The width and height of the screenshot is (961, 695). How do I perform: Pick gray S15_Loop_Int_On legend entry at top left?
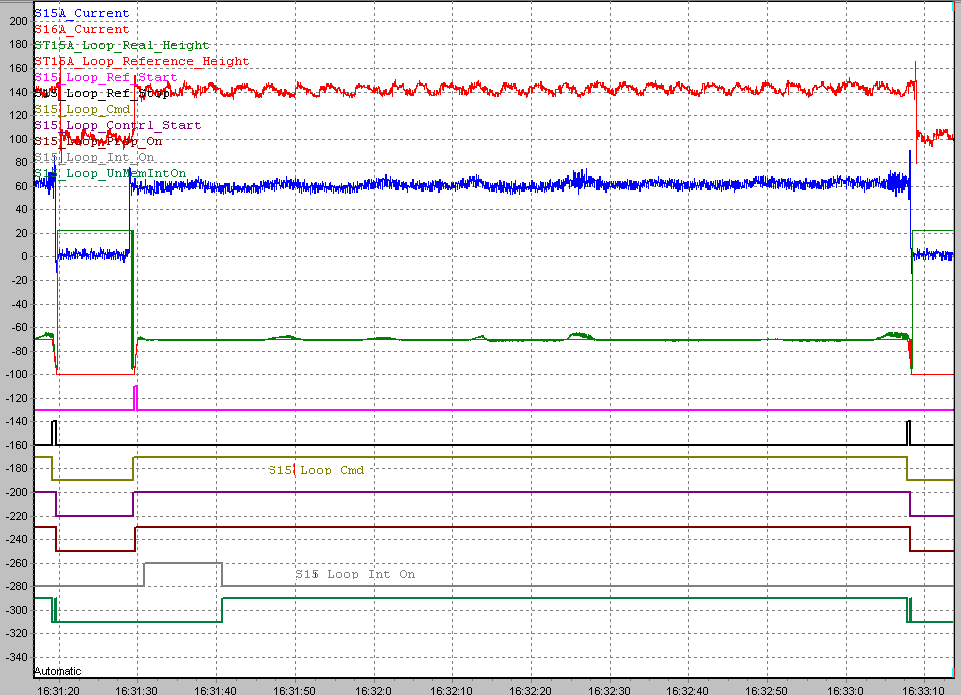coord(94,157)
